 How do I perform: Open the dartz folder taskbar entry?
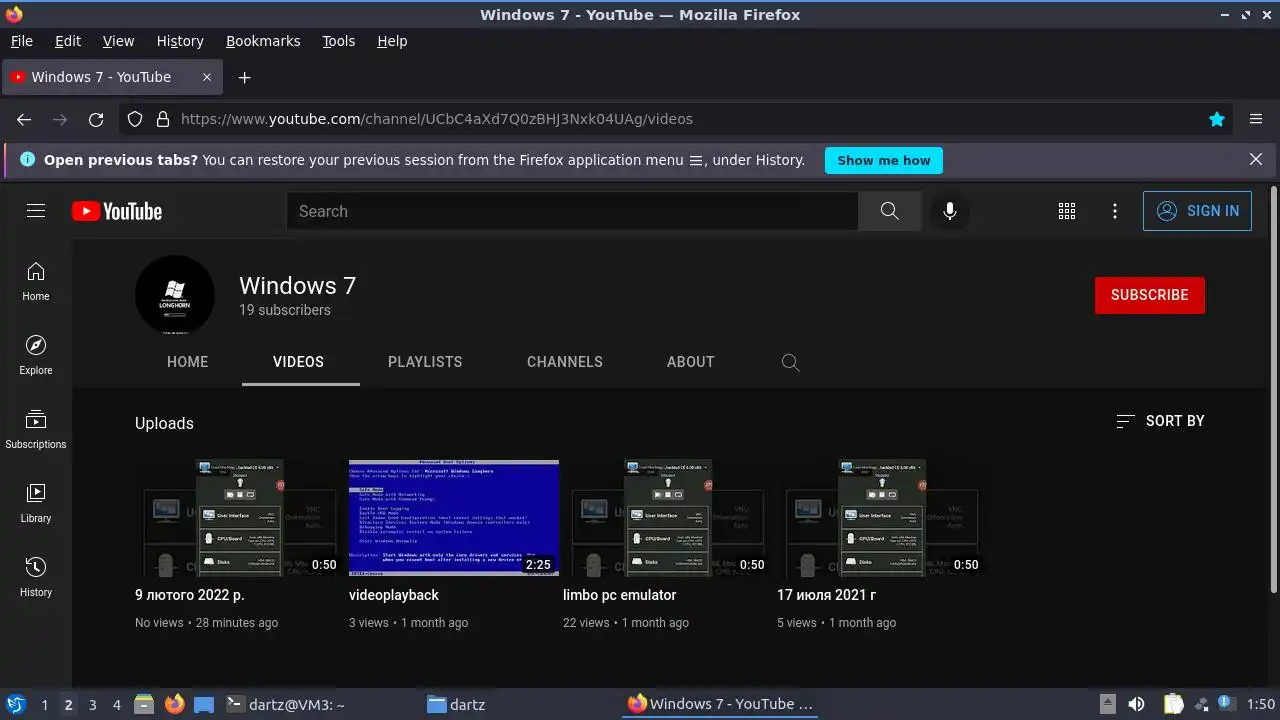(x=457, y=704)
